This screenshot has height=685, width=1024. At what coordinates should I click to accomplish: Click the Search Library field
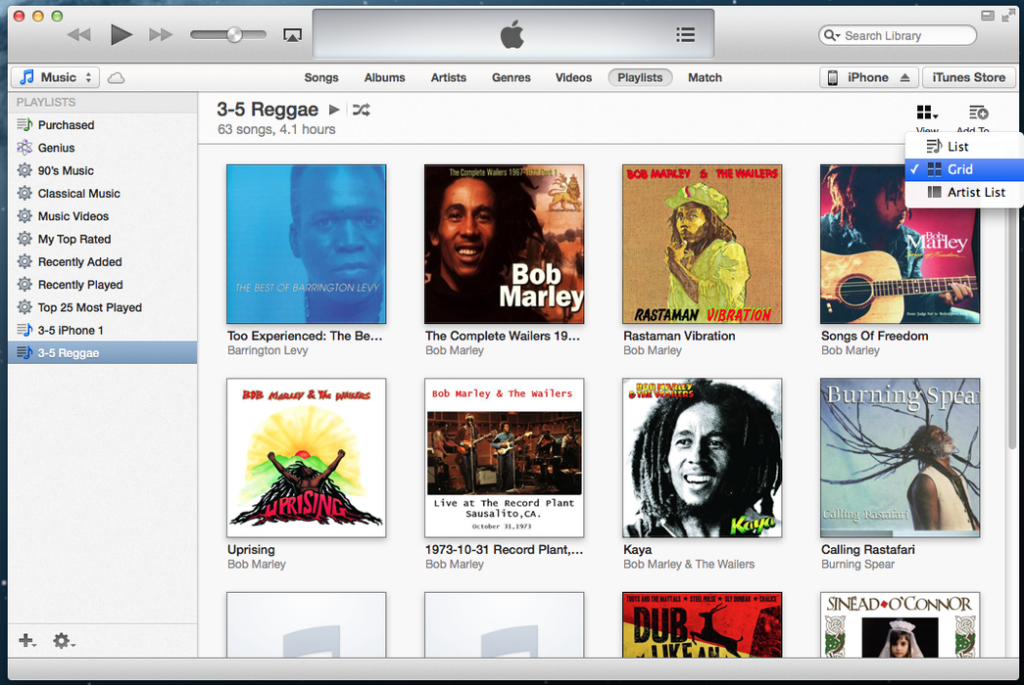[897, 35]
